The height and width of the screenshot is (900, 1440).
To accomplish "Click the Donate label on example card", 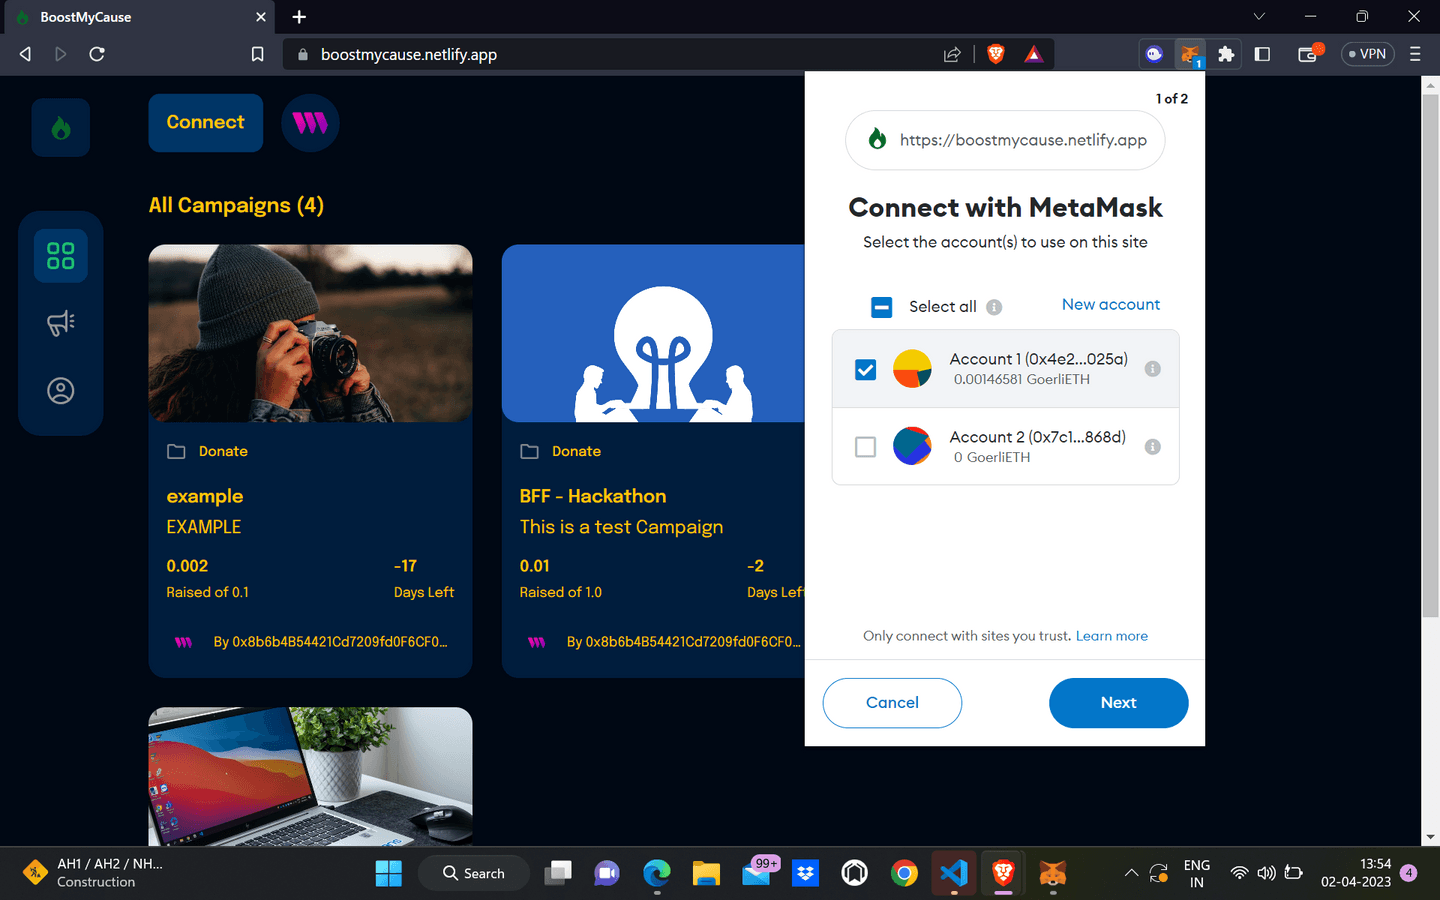I will point(223,451).
